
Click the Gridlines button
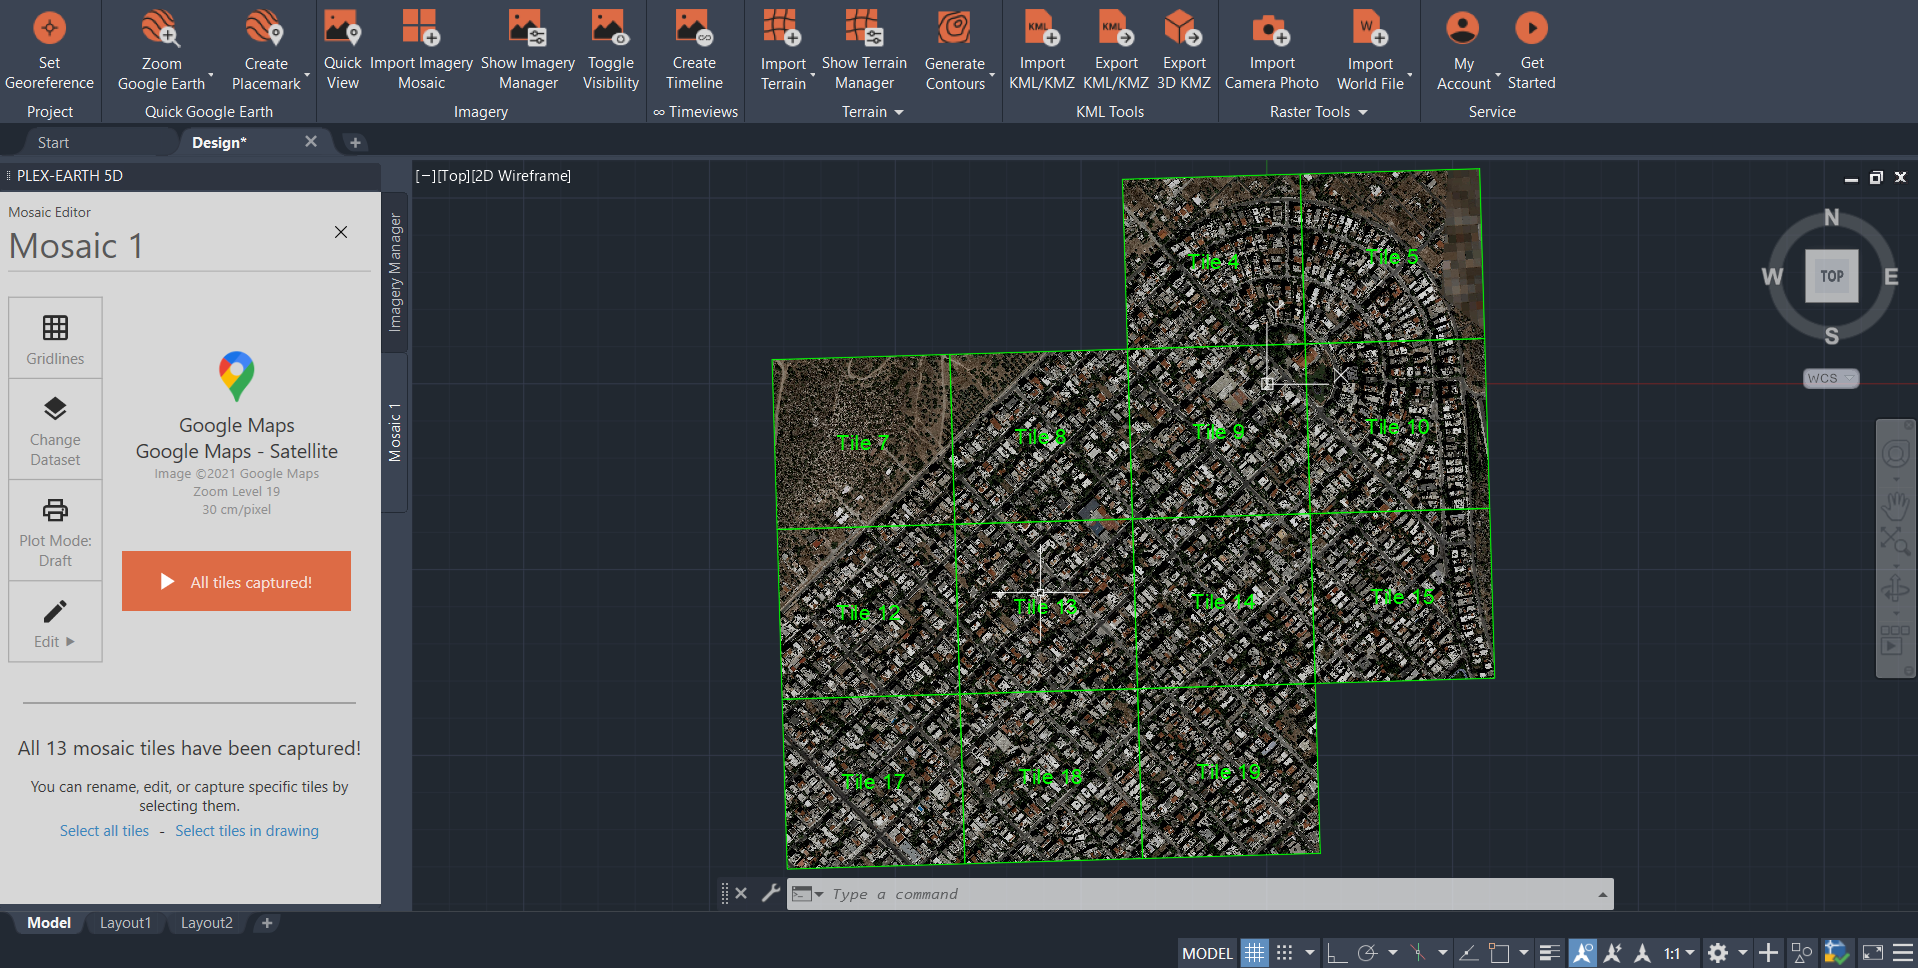(55, 339)
